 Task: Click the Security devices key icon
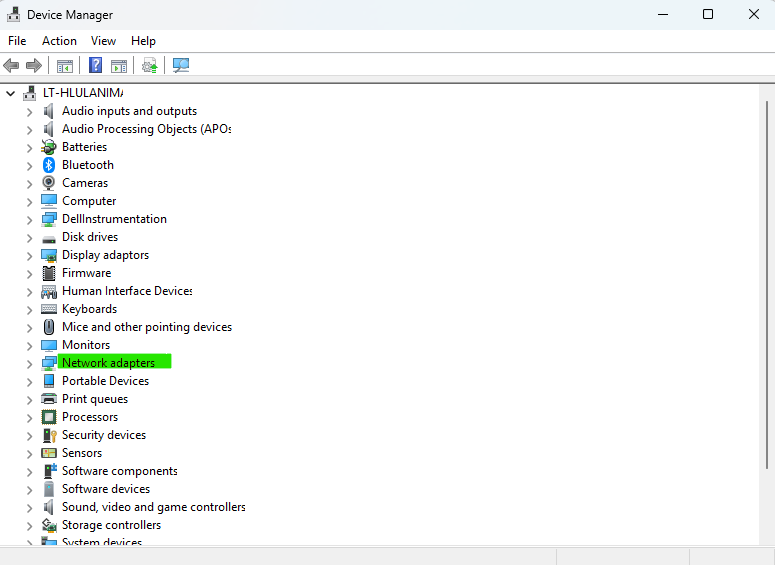[x=49, y=435]
